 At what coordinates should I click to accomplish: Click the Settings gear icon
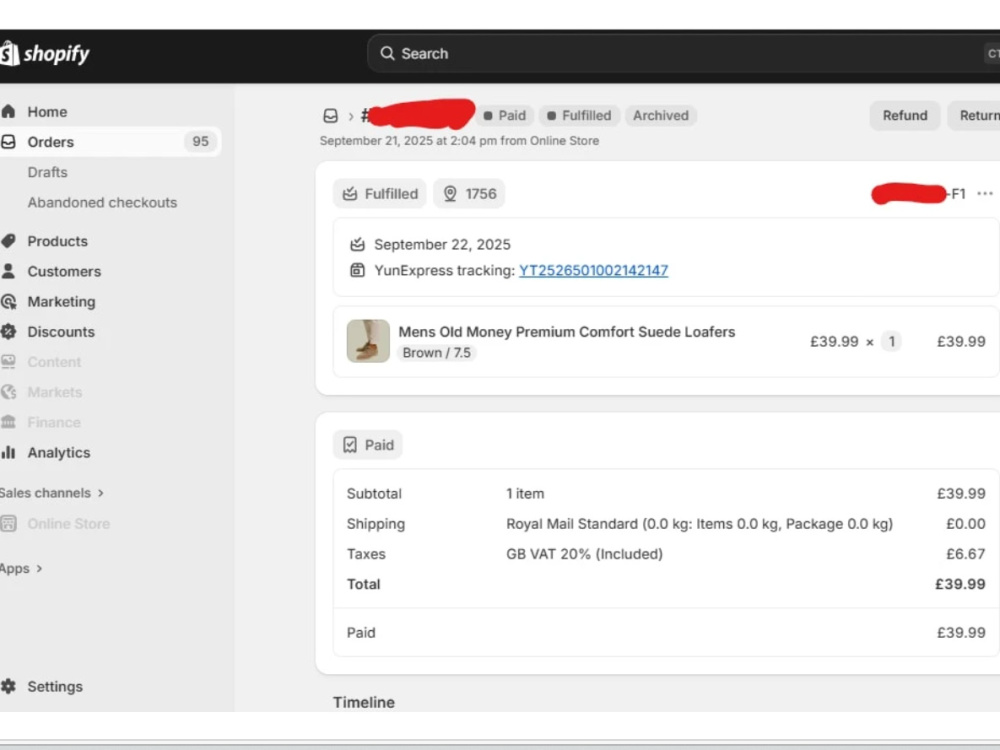click(x=8, y=686)
